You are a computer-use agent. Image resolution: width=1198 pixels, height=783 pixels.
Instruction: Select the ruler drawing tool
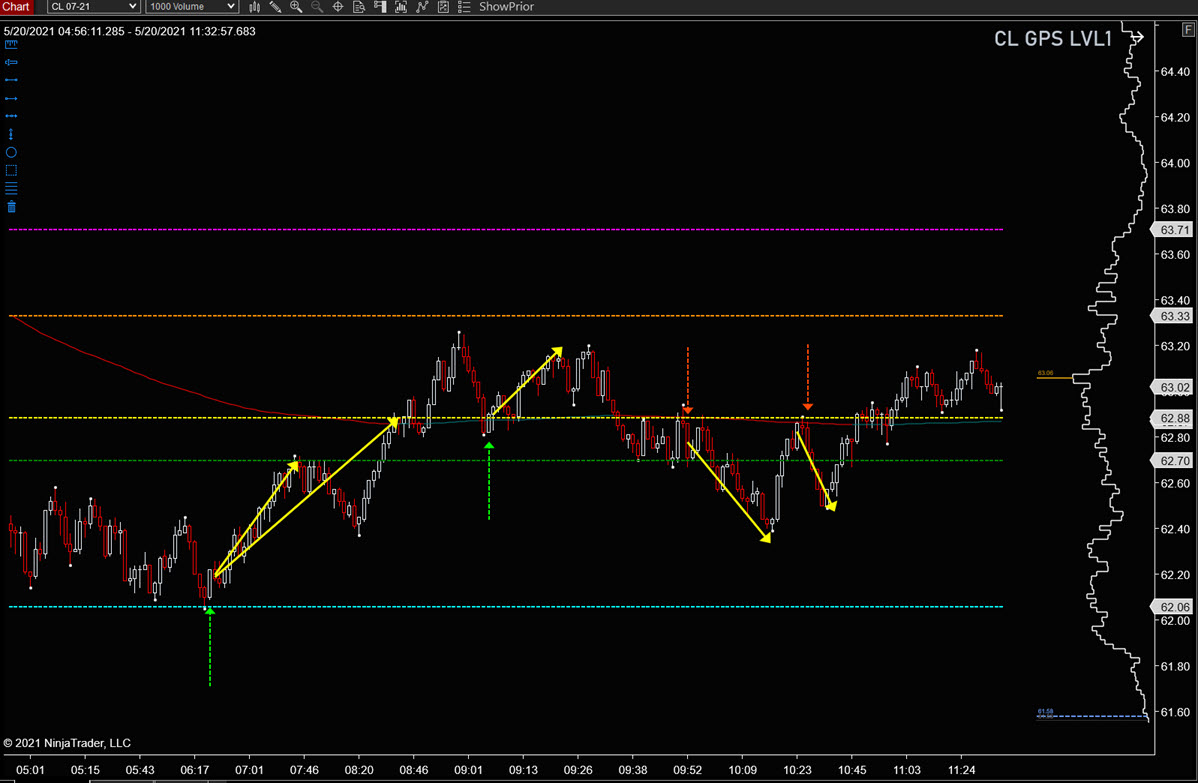click(11, 44)
